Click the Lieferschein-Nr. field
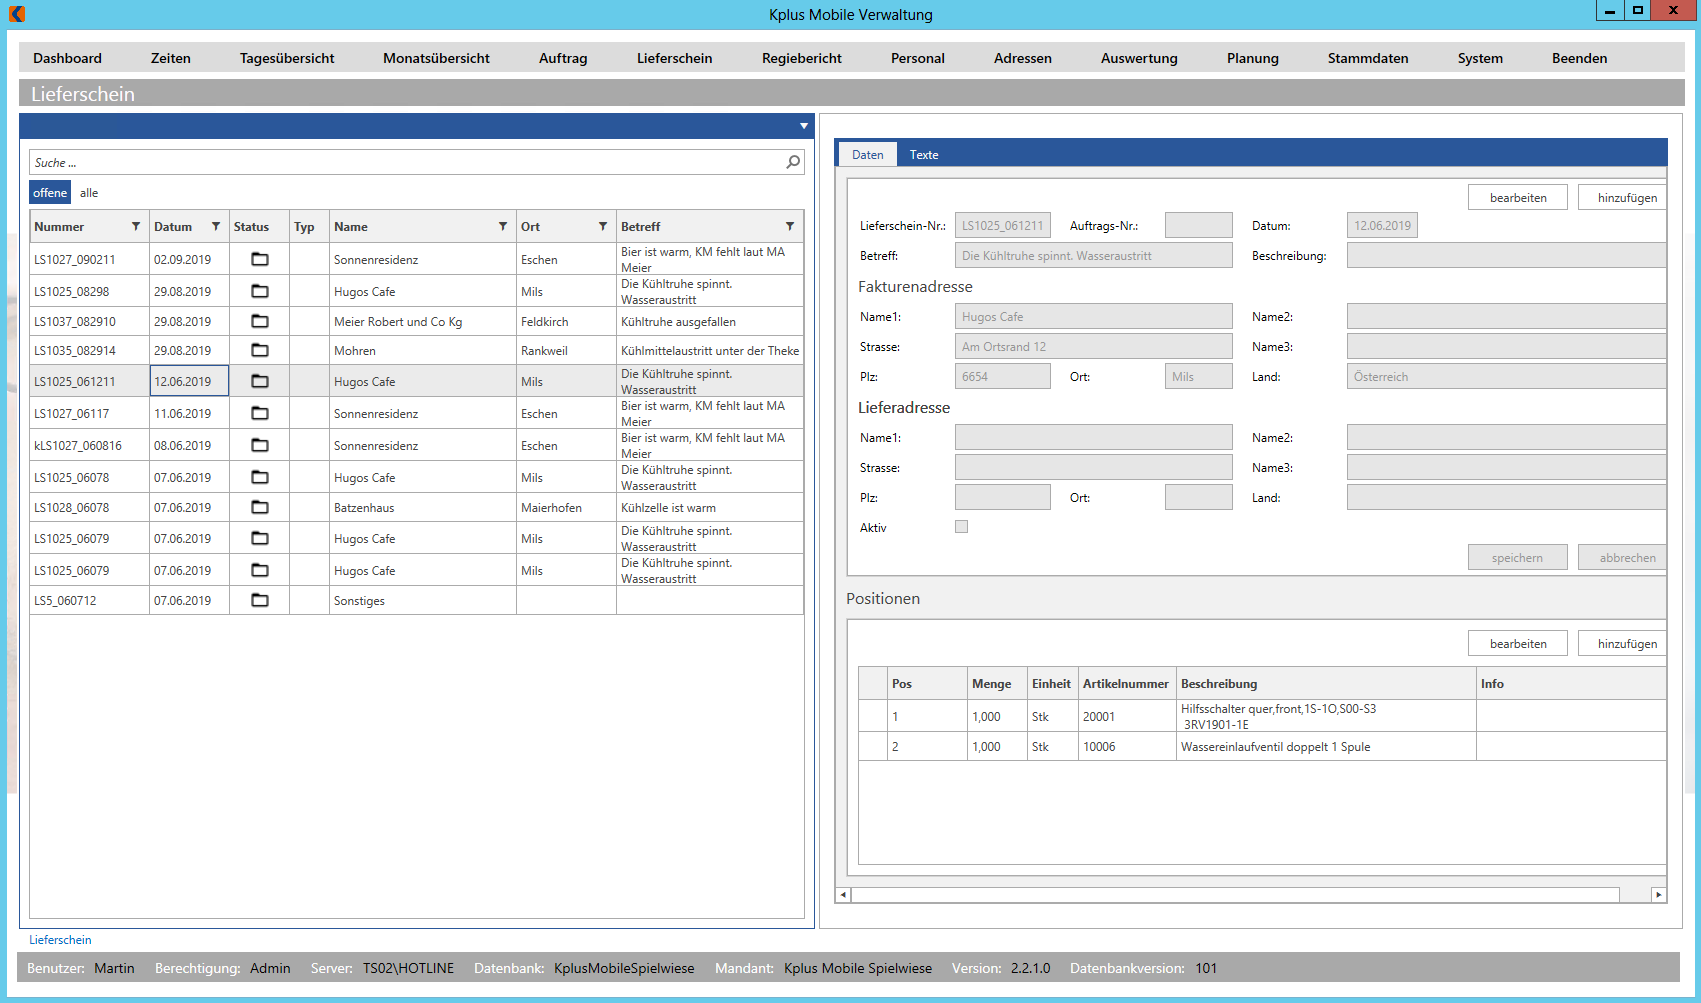 [x=1003, y=225]
